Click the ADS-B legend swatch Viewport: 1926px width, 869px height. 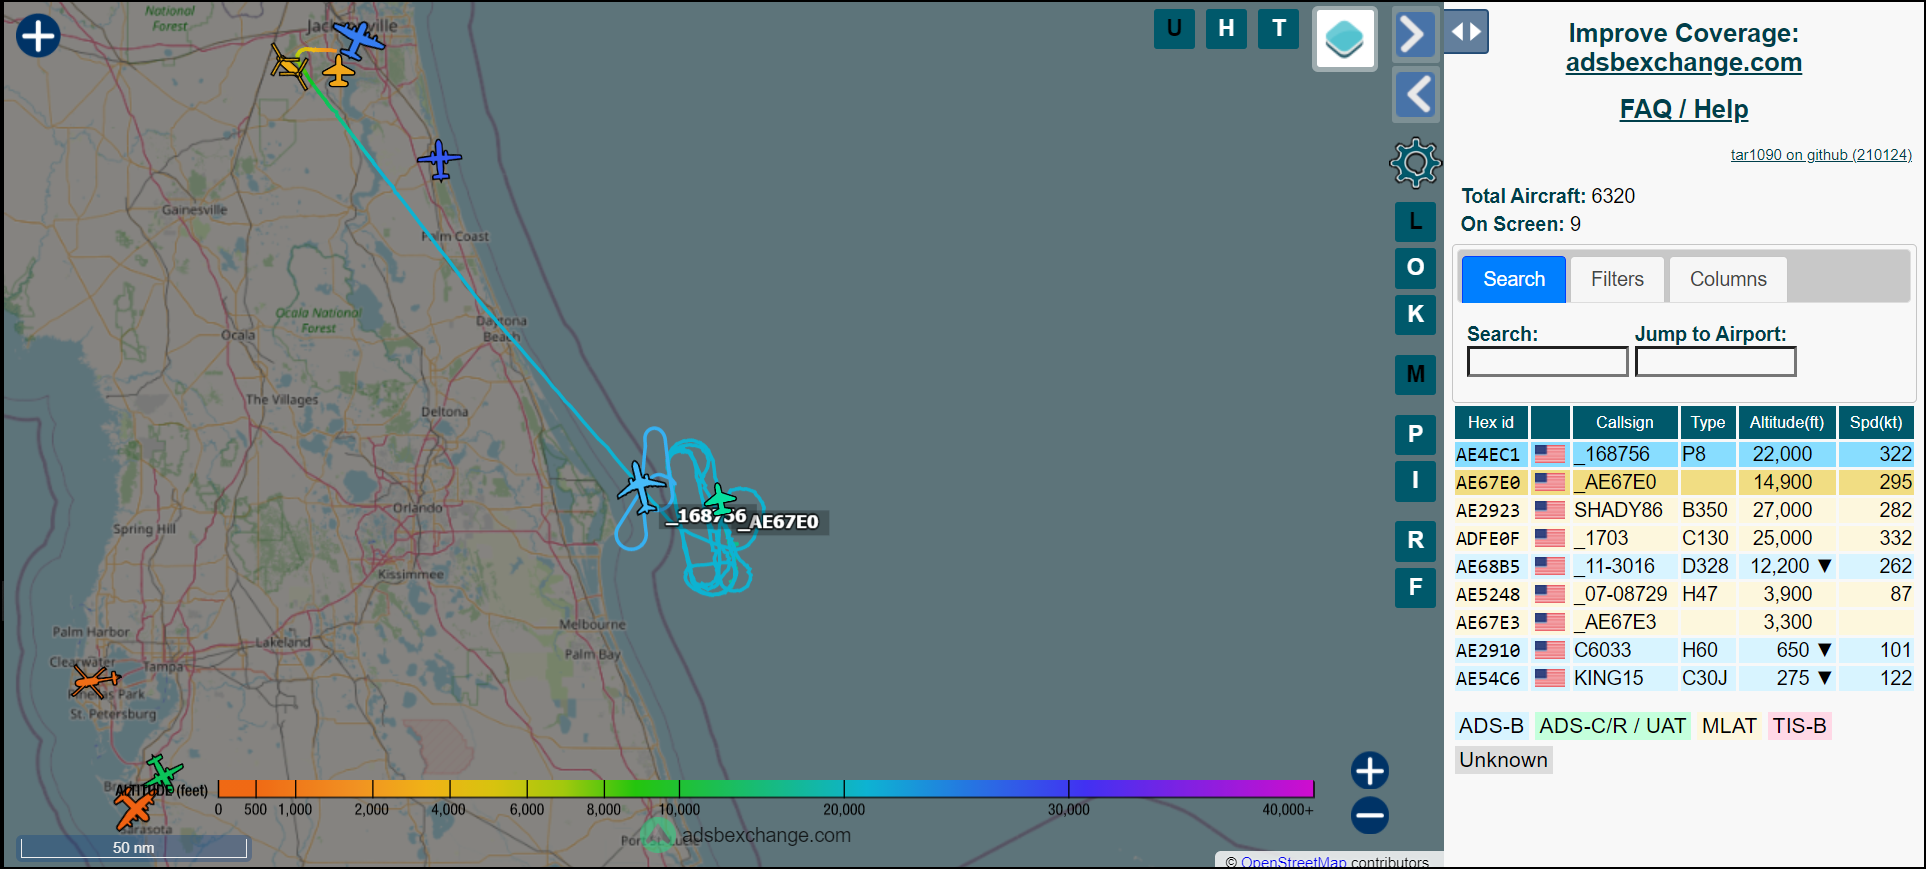coord(1491,726)
